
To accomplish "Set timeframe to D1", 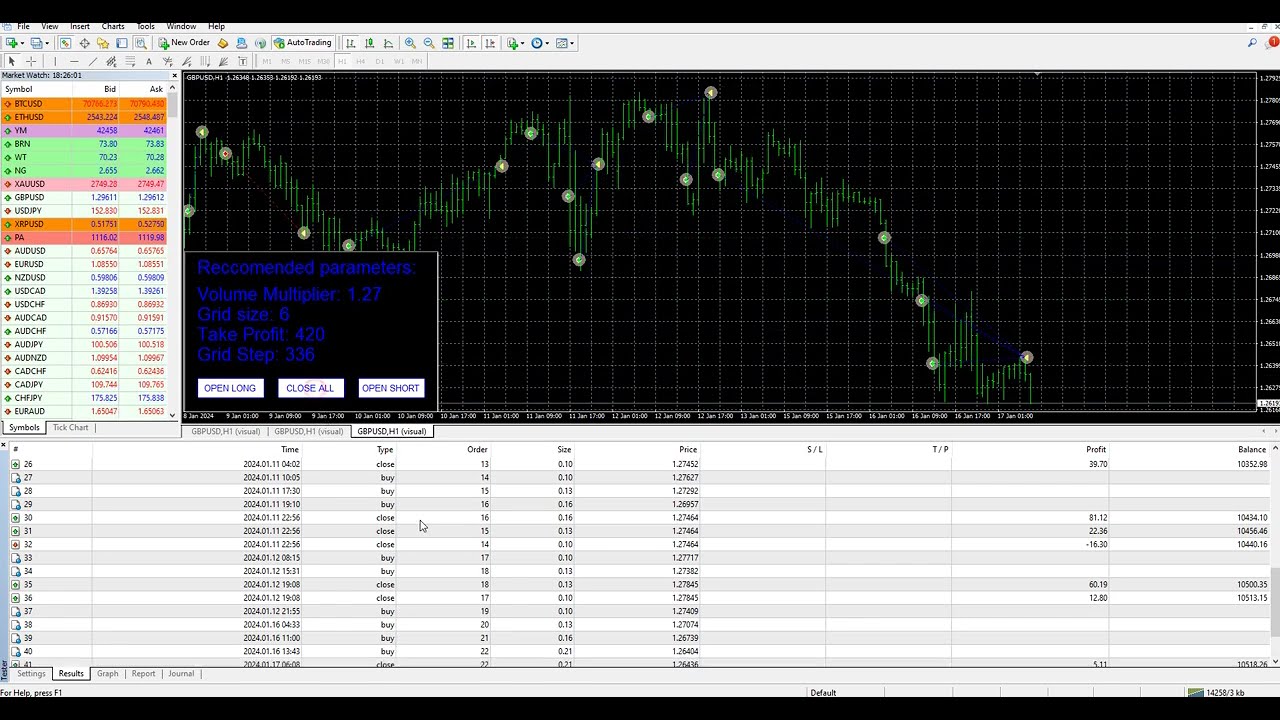I will click(x=380, y=61).
